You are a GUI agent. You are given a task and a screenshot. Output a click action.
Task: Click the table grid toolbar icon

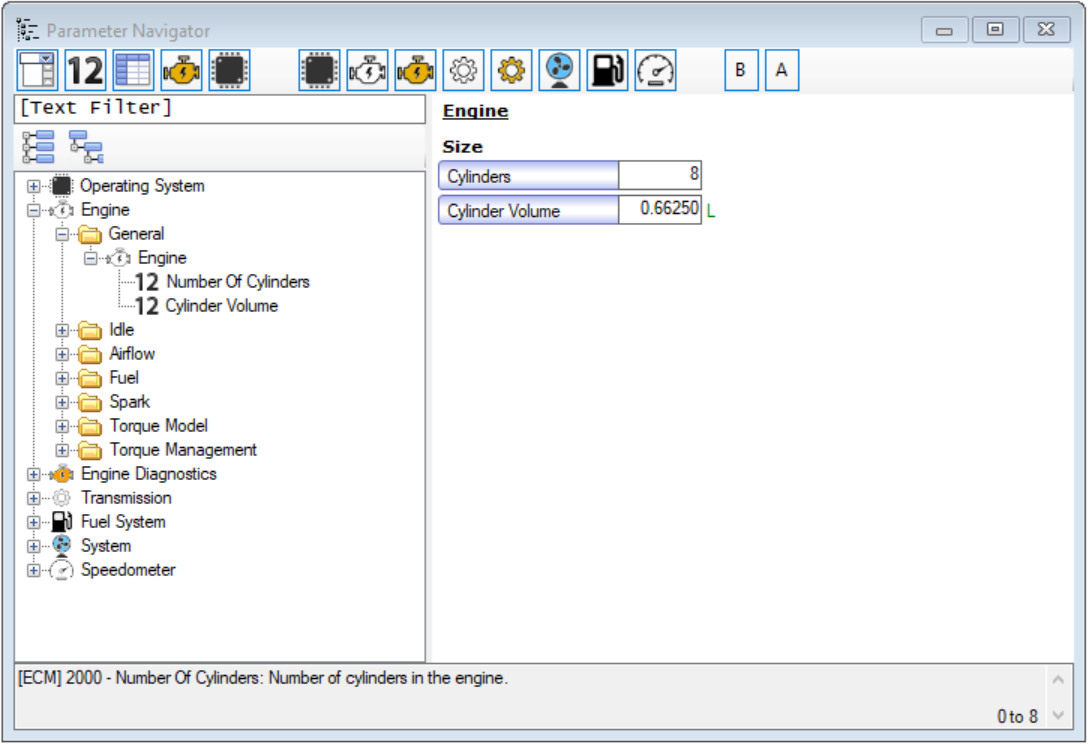pos(133,71)
